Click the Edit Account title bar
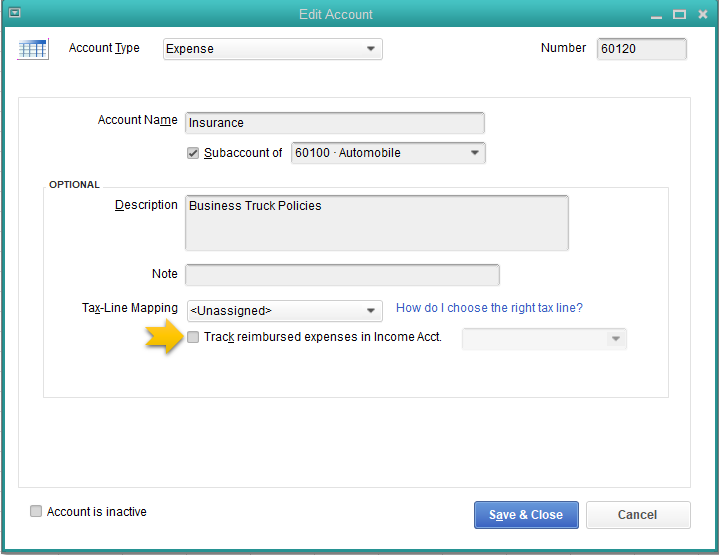Image resolution: width=719 pixels, height=555 pixels. (x=336, y=14)
